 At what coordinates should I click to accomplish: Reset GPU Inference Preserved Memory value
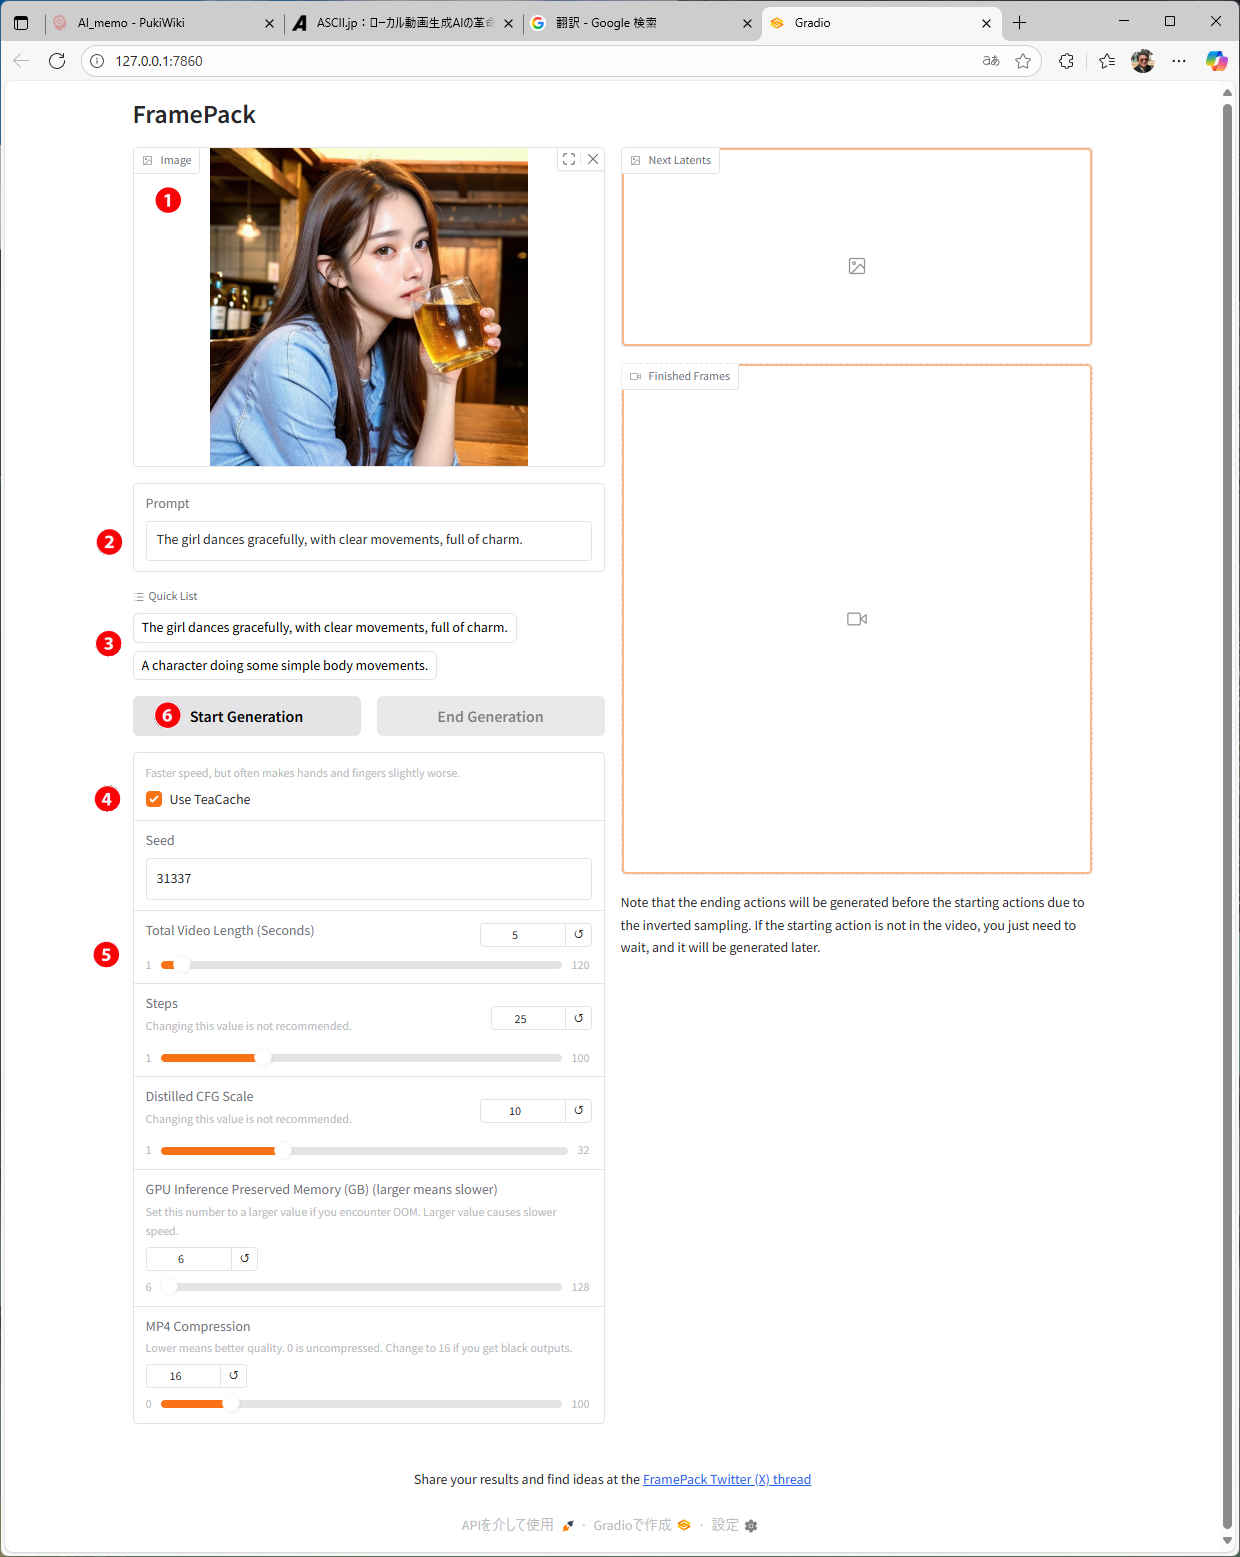click(244, 1259)
